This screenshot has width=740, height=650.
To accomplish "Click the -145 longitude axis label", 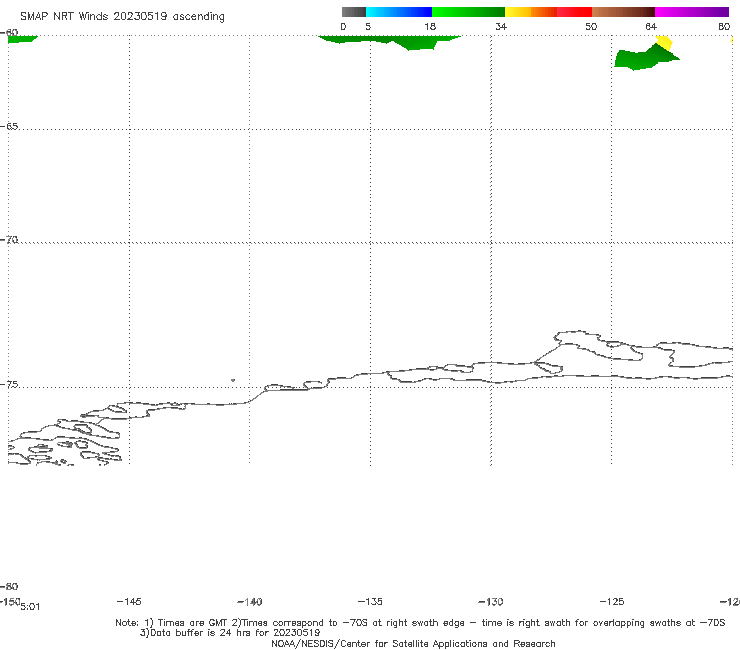I will pyautogui.click(x=129, y=601).
